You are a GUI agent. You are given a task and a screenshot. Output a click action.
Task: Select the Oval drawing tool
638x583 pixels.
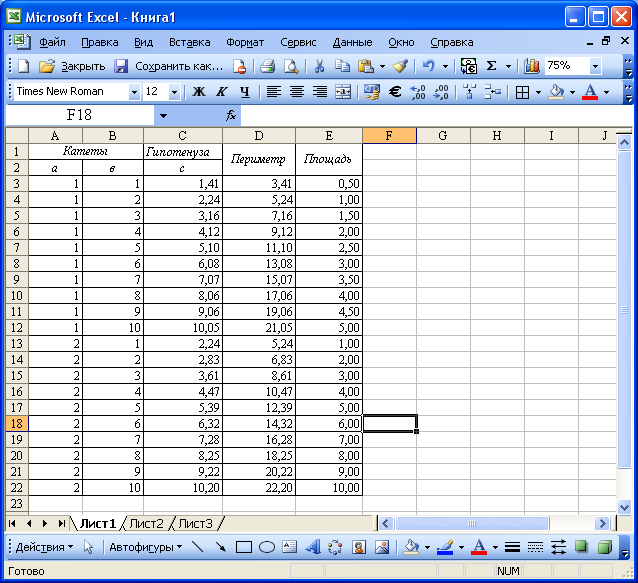point(267,547)
